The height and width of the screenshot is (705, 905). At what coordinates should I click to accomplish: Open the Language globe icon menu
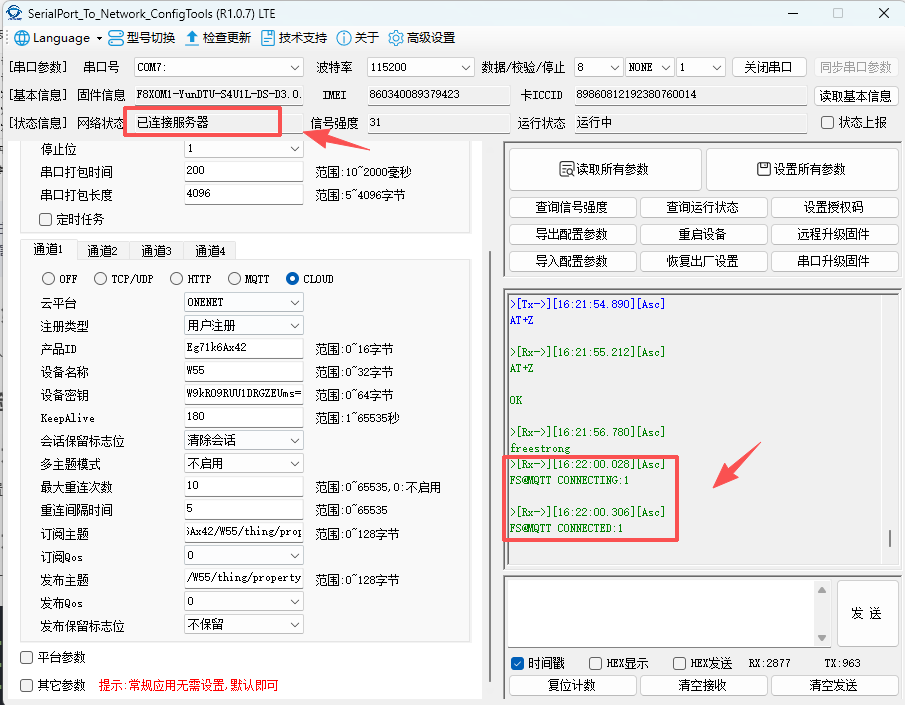[x=21, y=38]
